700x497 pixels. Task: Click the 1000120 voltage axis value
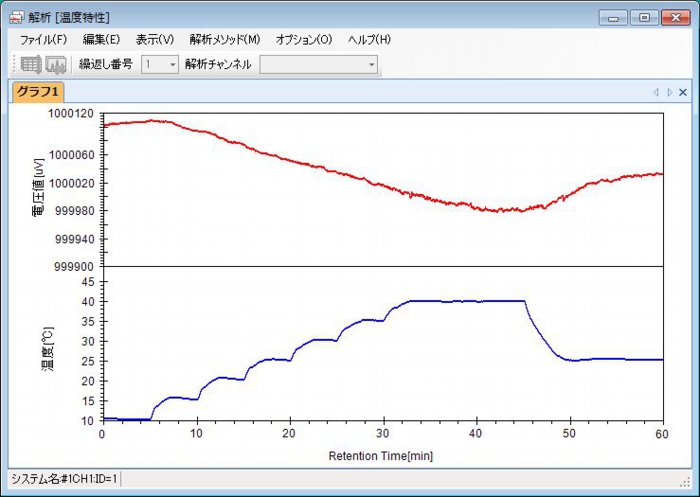[71, 114]
